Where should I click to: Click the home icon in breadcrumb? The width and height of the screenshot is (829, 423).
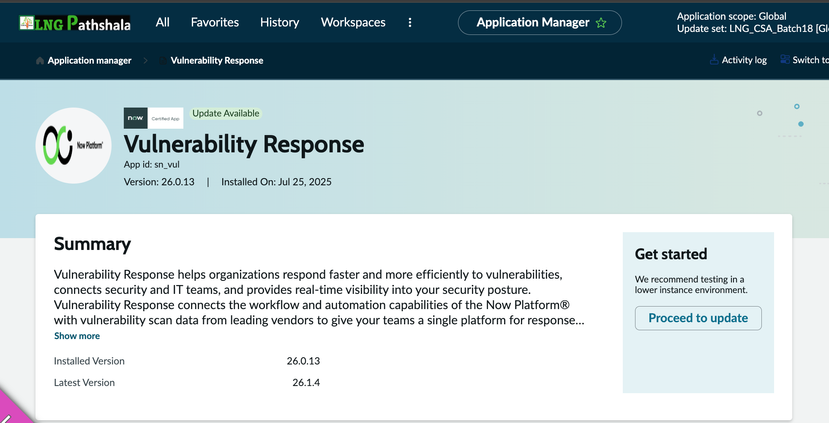point(40,61)
